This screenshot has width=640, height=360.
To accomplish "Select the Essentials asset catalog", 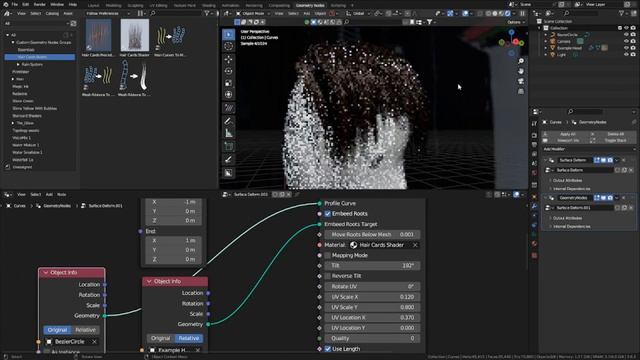I will click(x=26, y=50).
